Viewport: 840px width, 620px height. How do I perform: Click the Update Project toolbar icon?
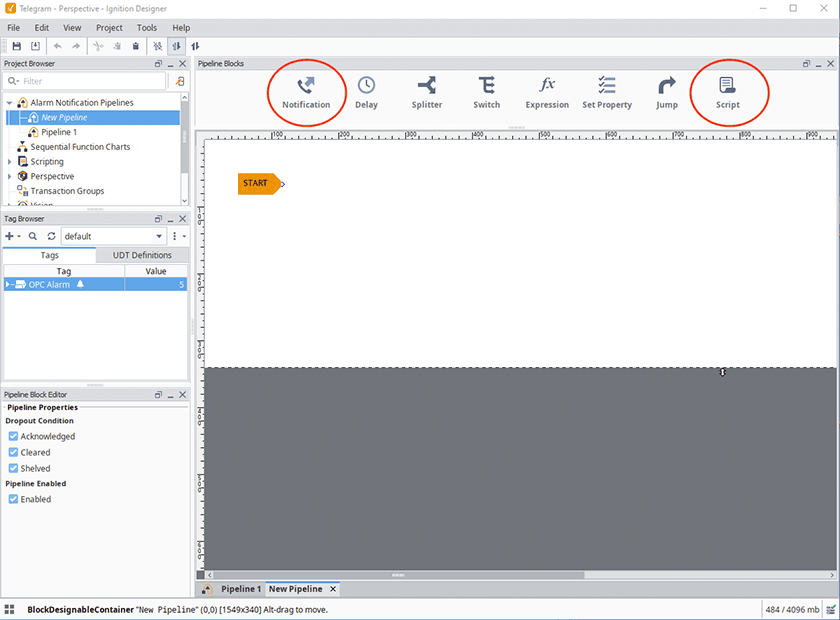tap(35, 46)
